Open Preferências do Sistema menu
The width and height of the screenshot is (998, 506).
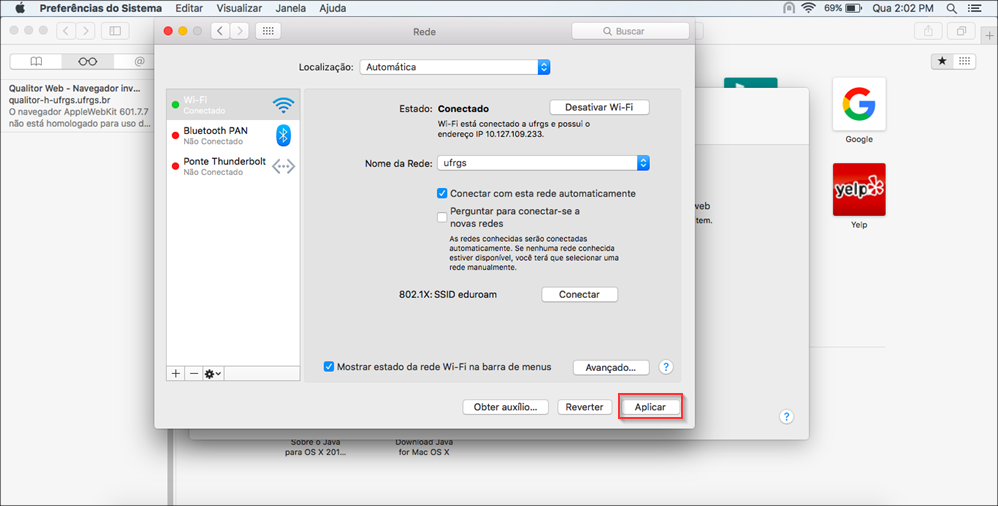pos(101,8)
